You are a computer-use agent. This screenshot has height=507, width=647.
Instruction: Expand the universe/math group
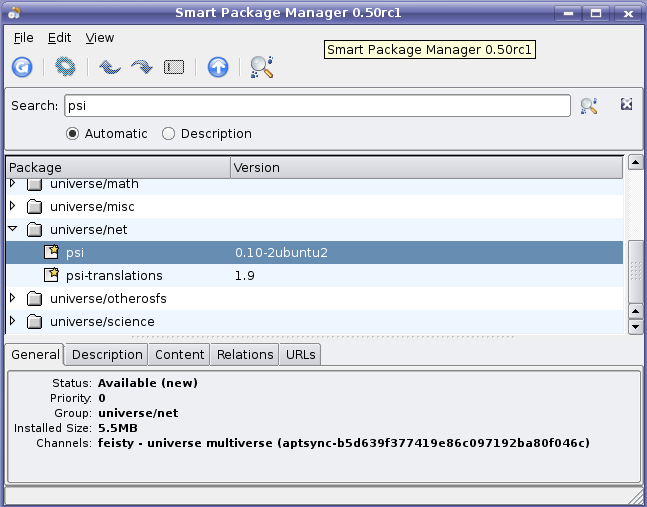coord(12,183)
